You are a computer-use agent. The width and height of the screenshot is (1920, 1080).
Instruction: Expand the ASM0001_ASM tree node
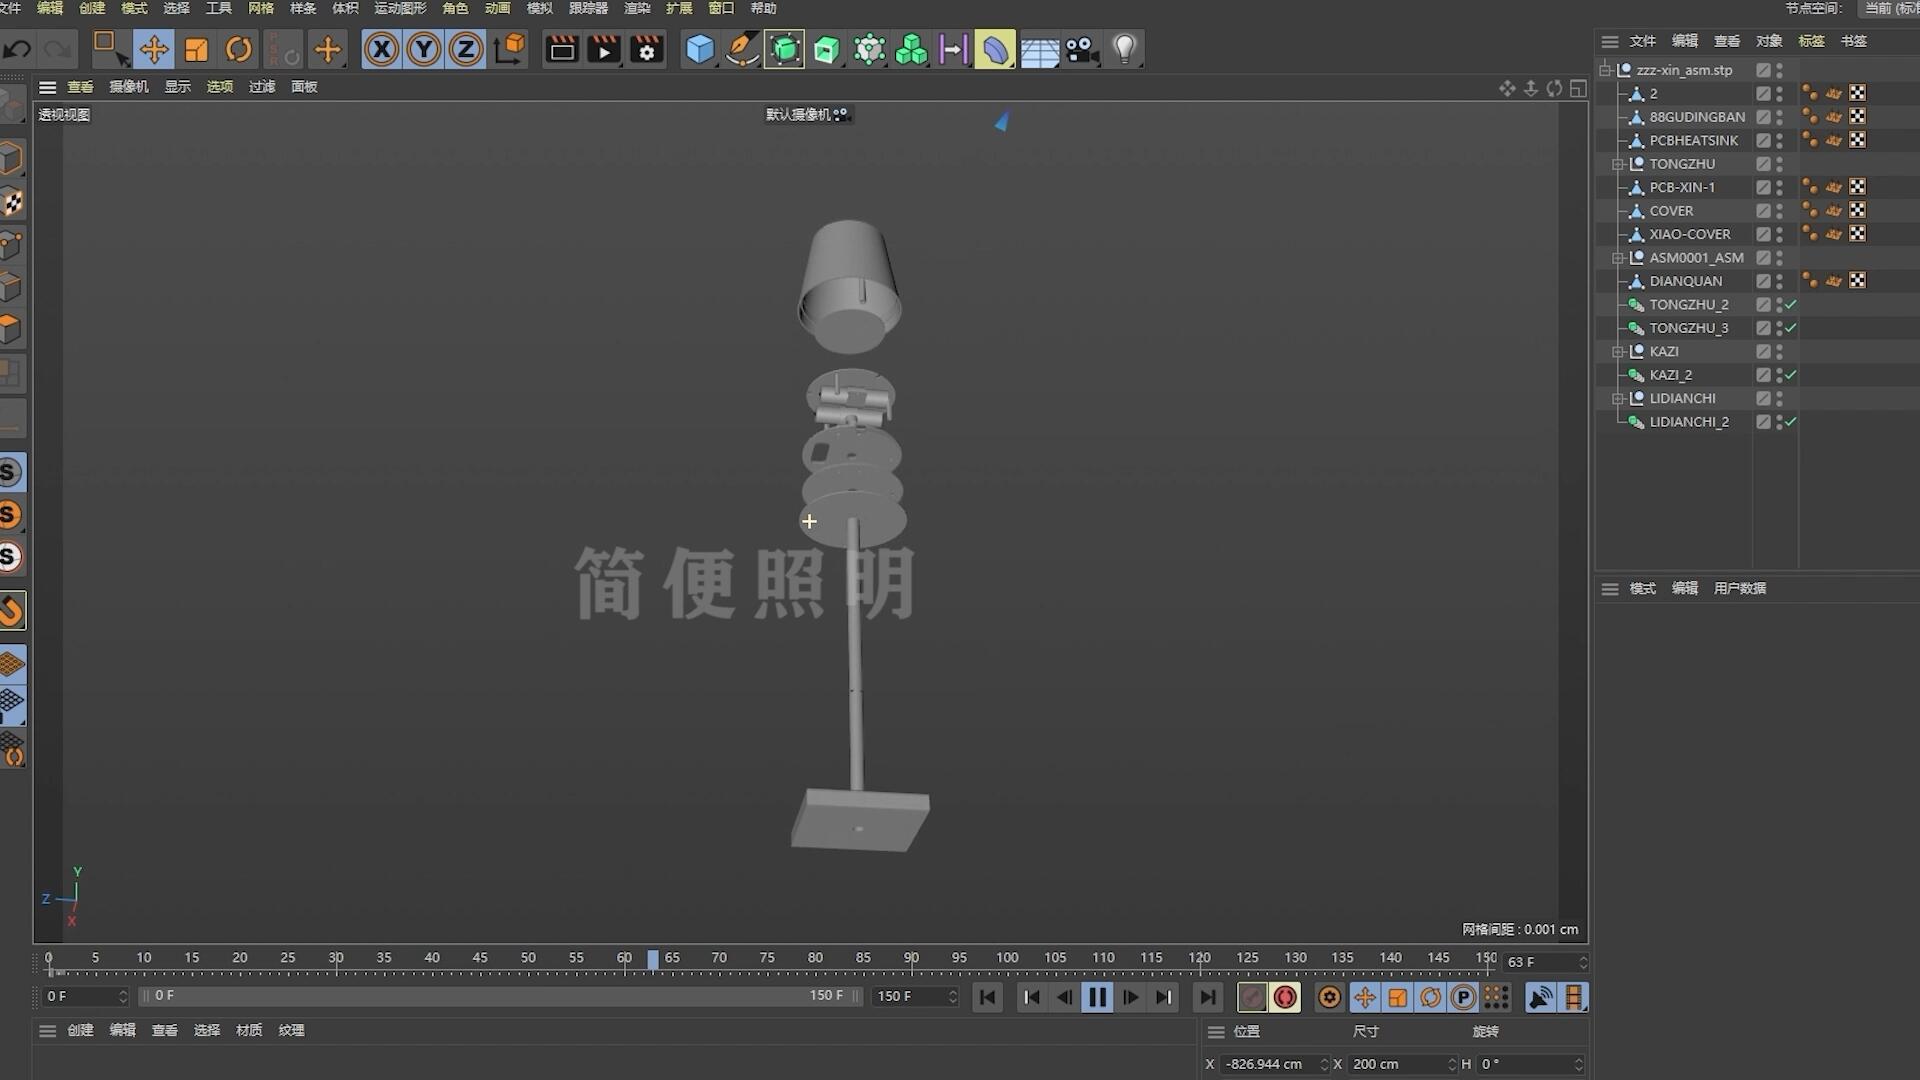tap(1617, 258)
